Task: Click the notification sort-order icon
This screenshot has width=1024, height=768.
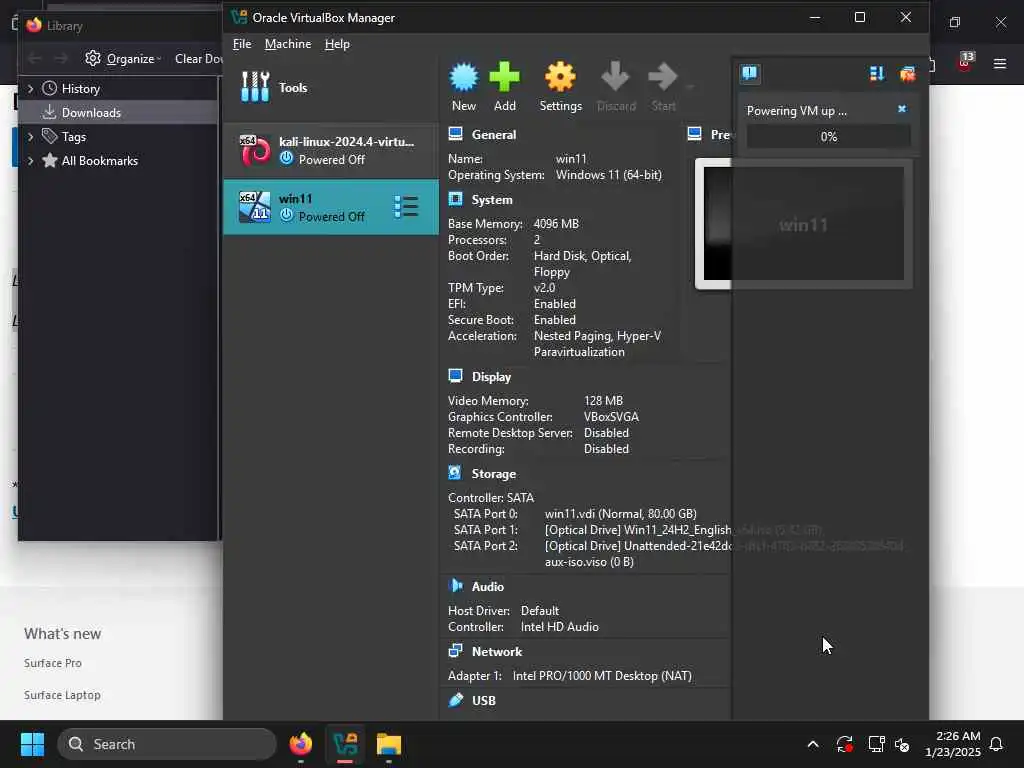Action: (x=876, y=74)
